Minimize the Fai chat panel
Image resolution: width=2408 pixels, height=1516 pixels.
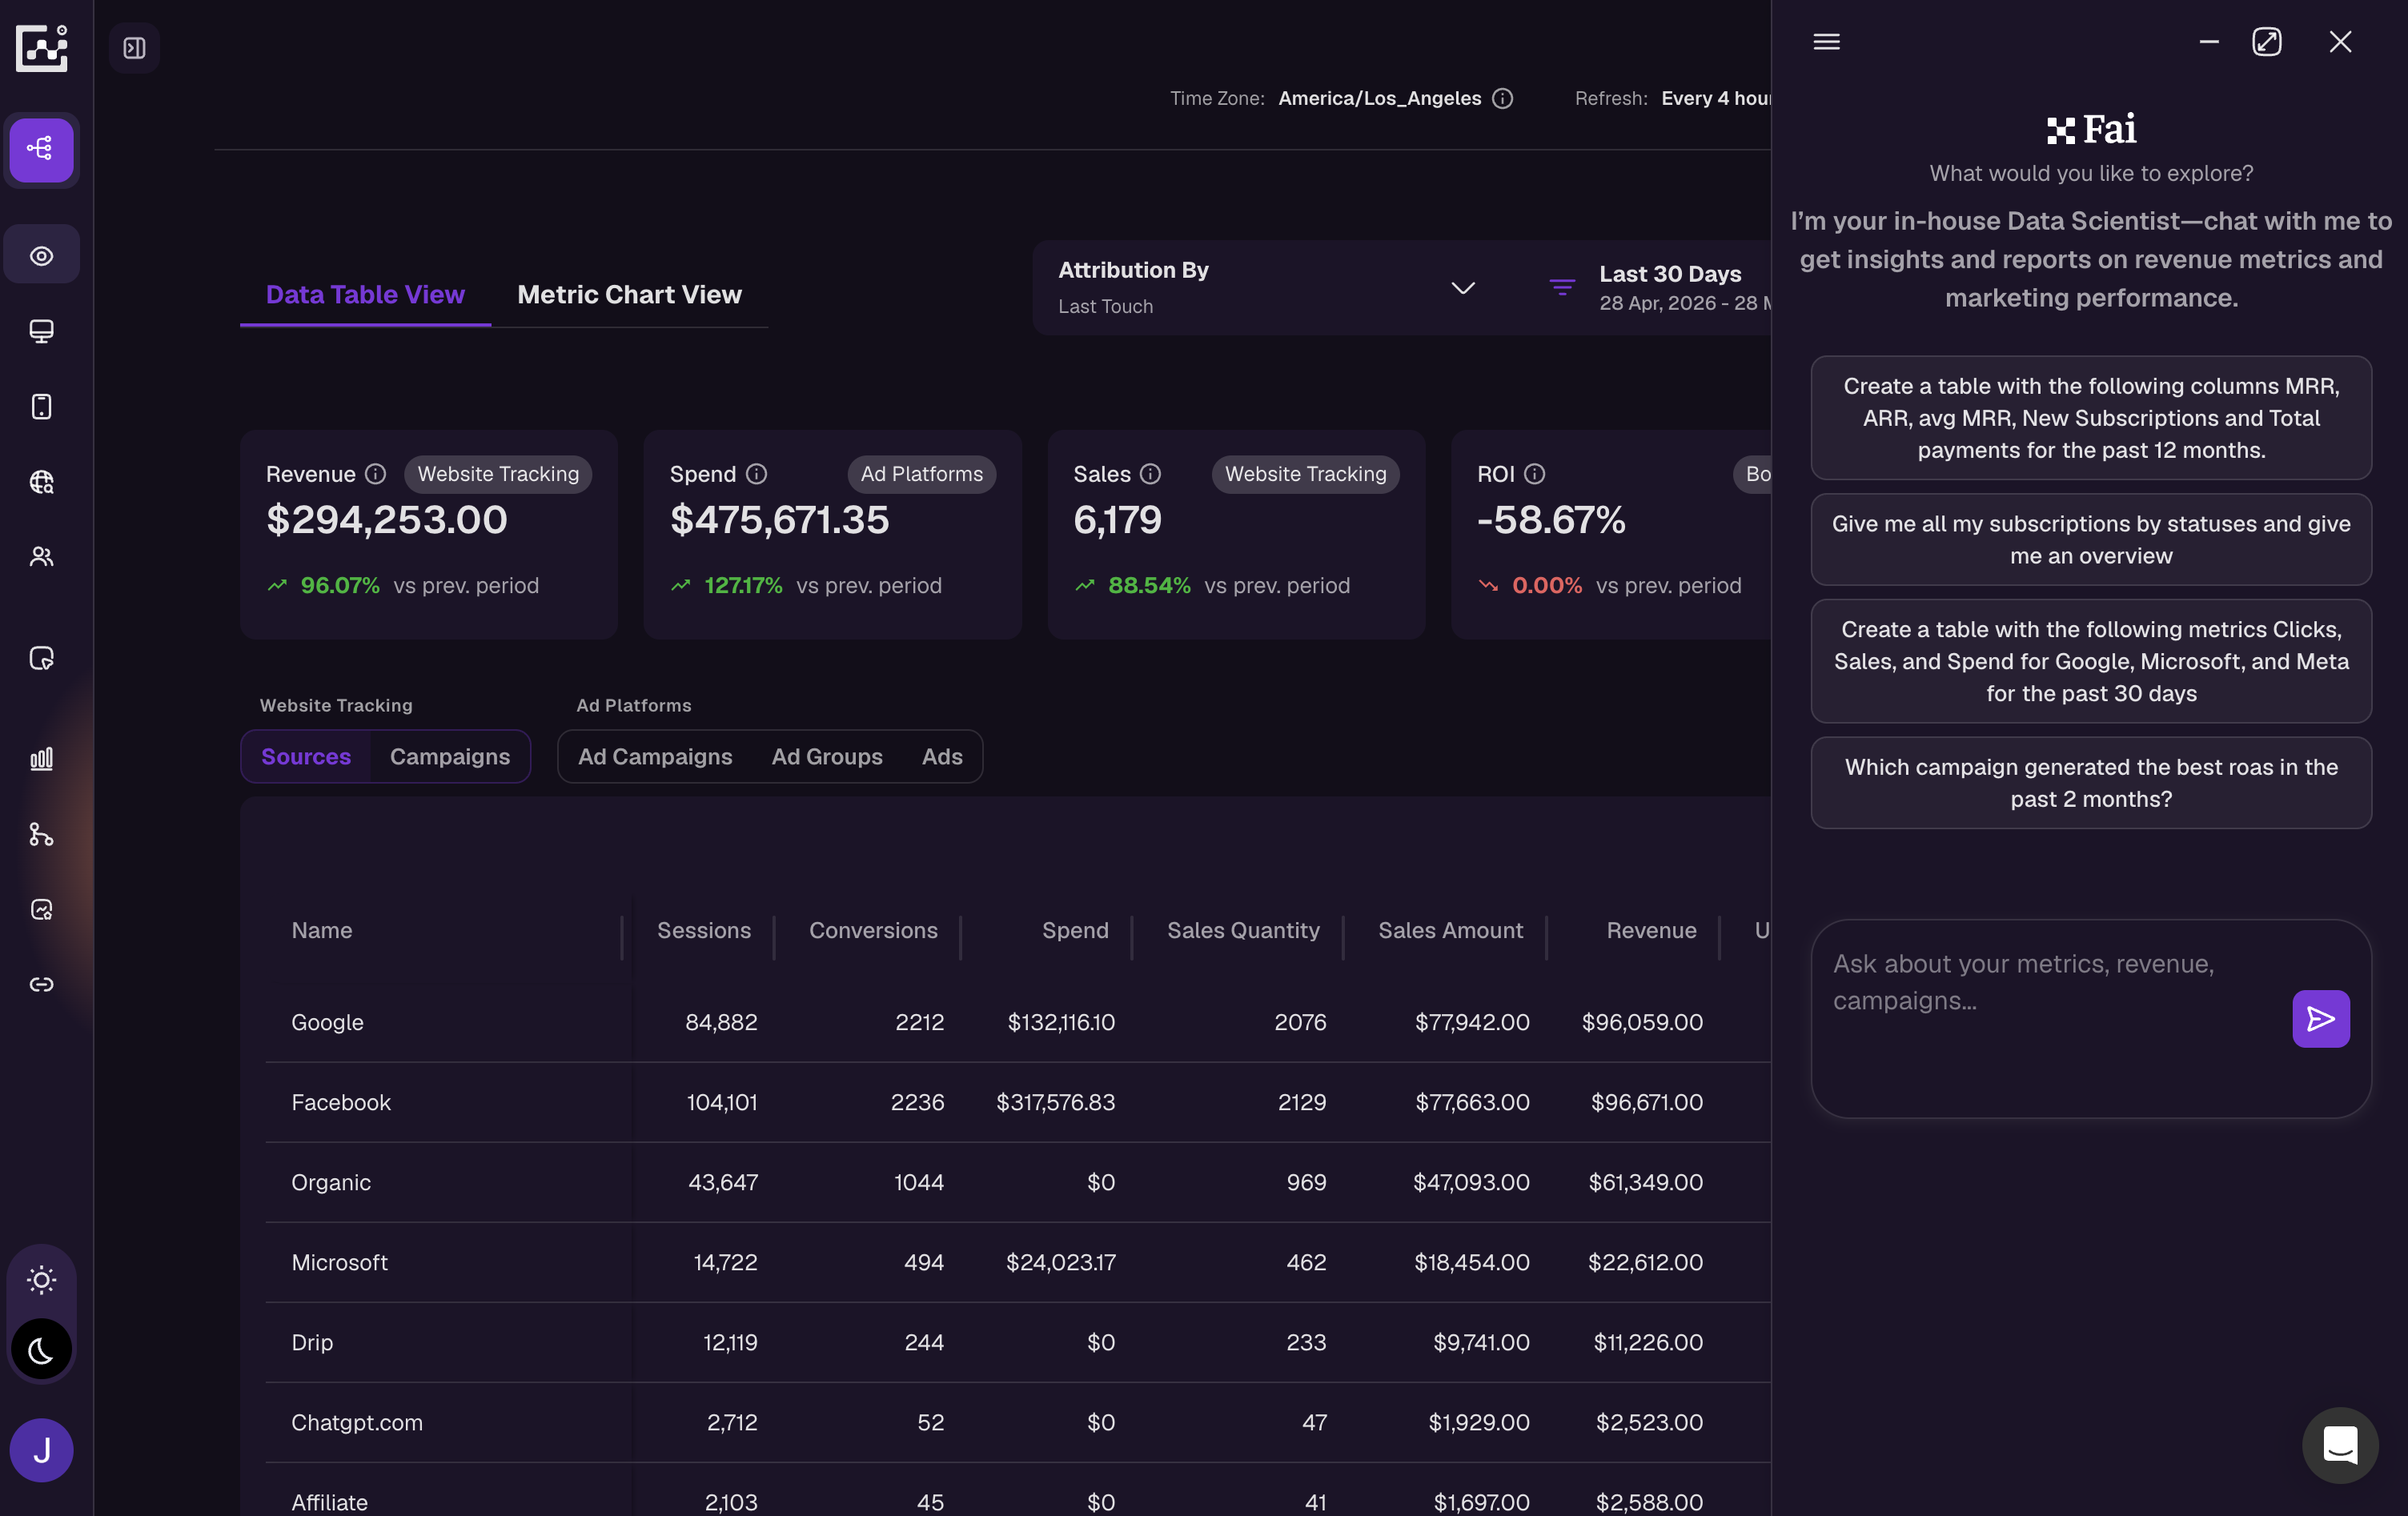point(2209,41)
